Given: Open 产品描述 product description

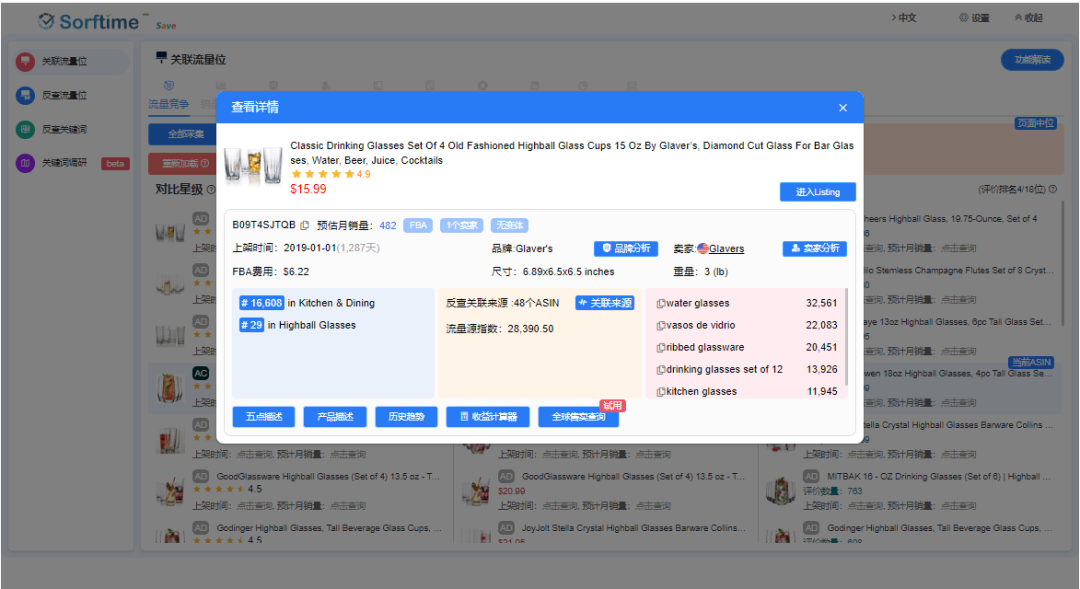Looking at the screenshot, I should point(335,417).
